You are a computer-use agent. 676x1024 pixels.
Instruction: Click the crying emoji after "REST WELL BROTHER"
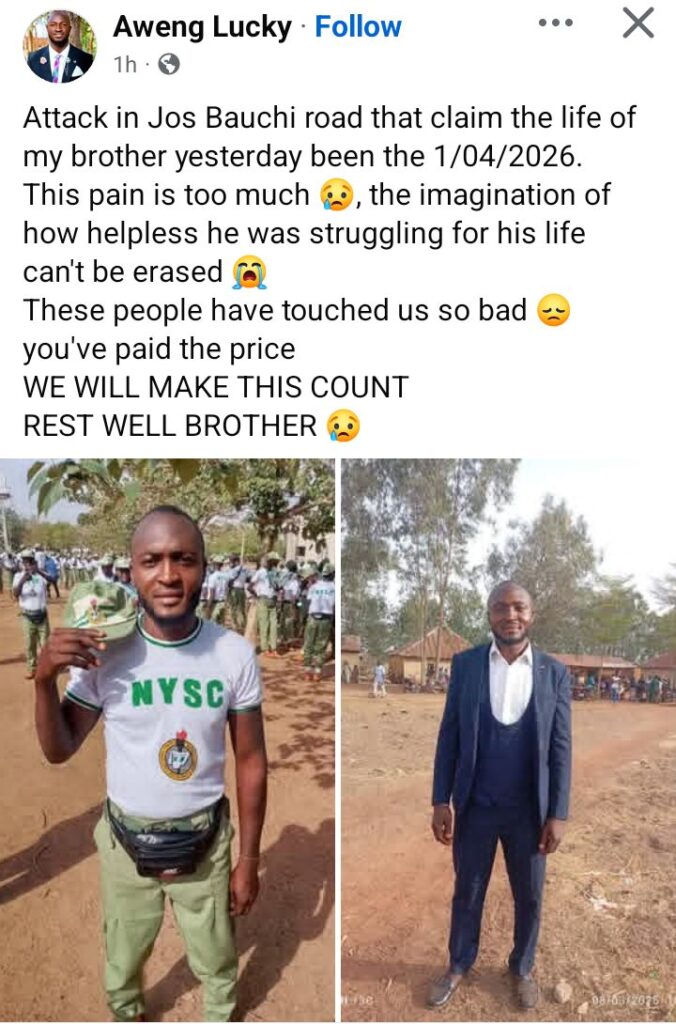tap(343, 426)
